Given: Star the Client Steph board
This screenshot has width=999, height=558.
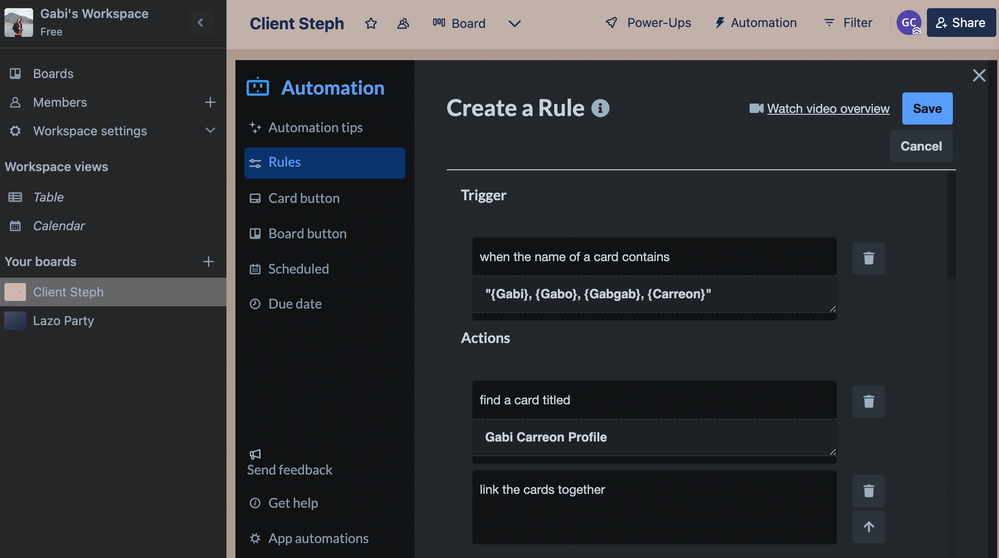Looking at the screenshot, I should [371, 23].
